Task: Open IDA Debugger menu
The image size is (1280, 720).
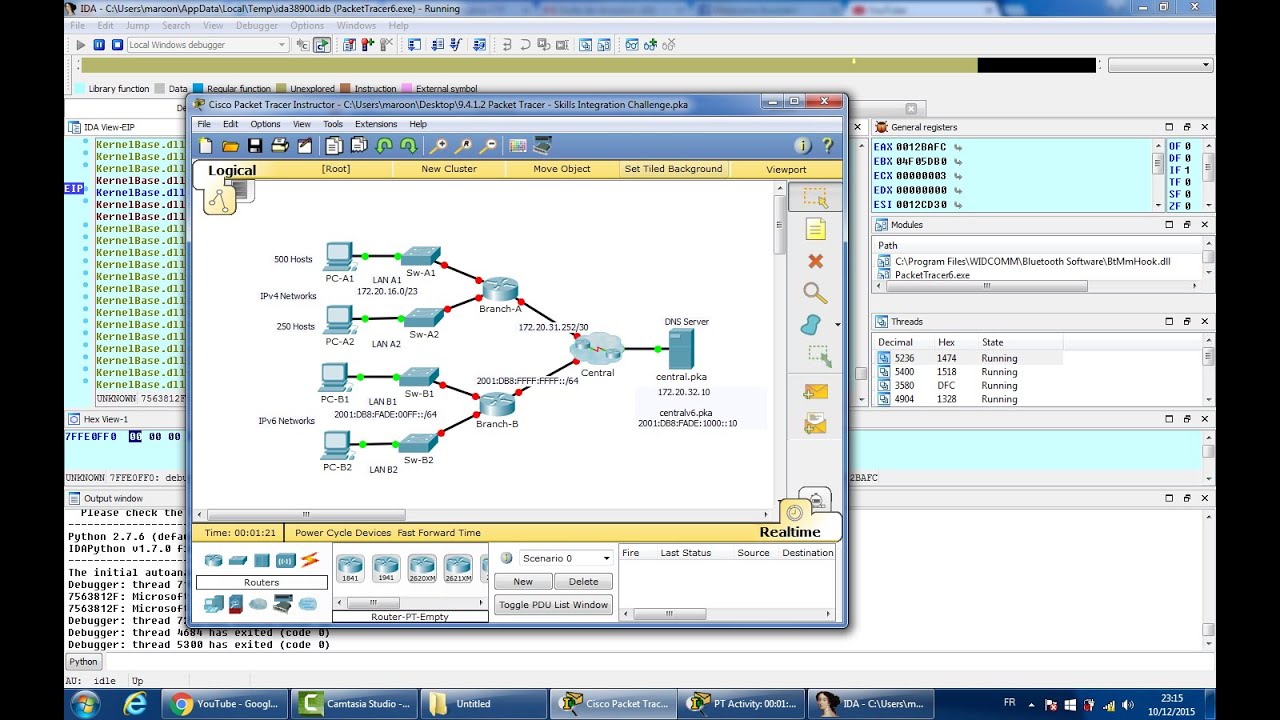Action: pyautogui.click(x=257, y=25)
